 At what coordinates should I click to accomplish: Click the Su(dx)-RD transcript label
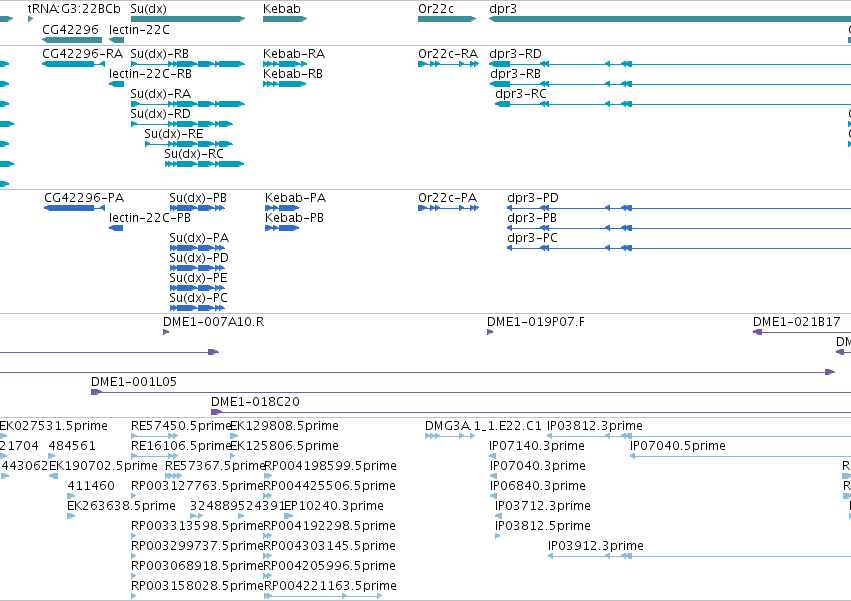(161, 115)
